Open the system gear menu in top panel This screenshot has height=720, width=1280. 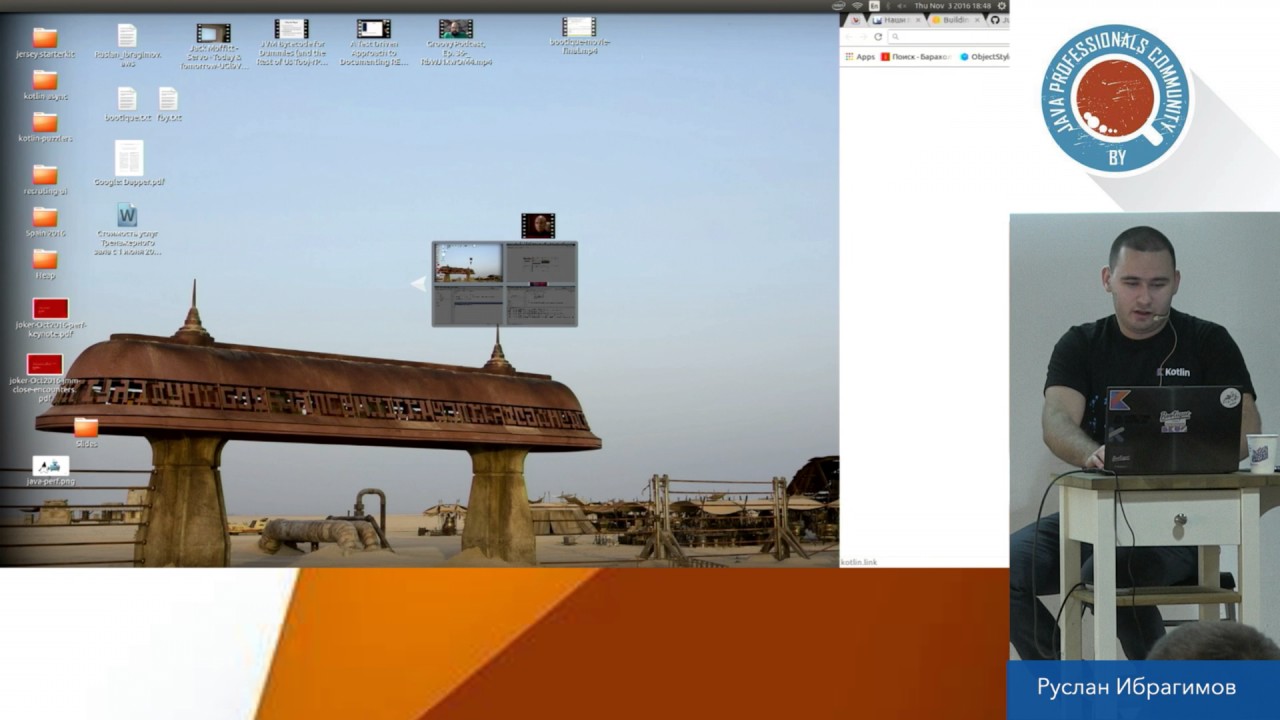[1002, 6]
